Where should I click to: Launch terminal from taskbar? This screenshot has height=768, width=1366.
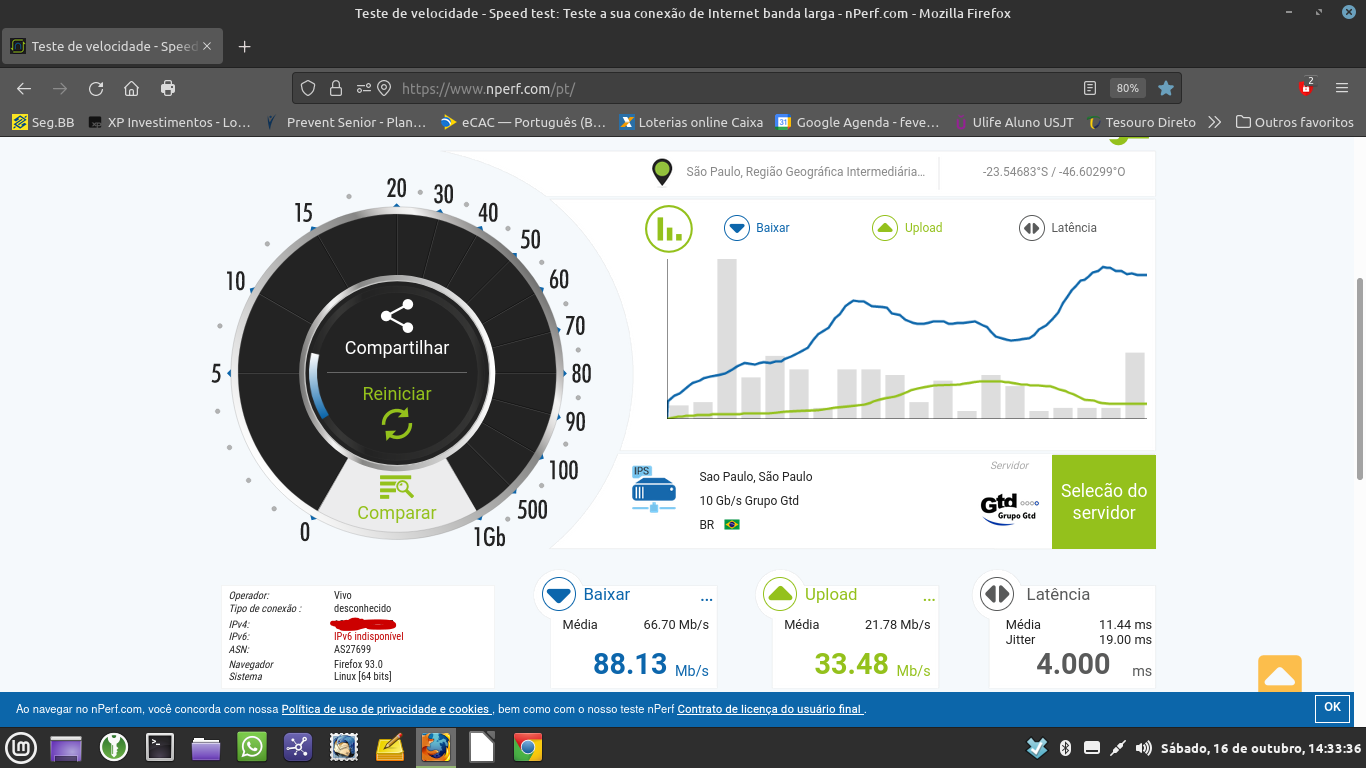pyautogui.click(x=160, y=747)
